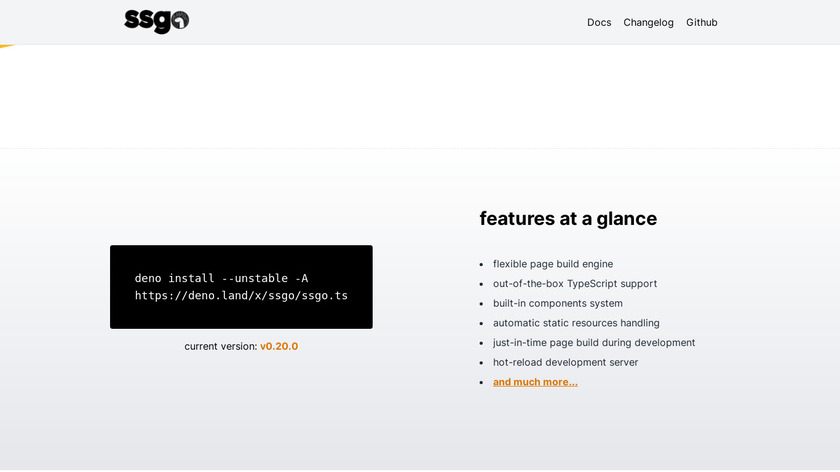Image resolution: width=840 pixels, height=472 pixels.
Task: Click the deno.land ssgo.ts URL text
Action: (x=241, y=296)
